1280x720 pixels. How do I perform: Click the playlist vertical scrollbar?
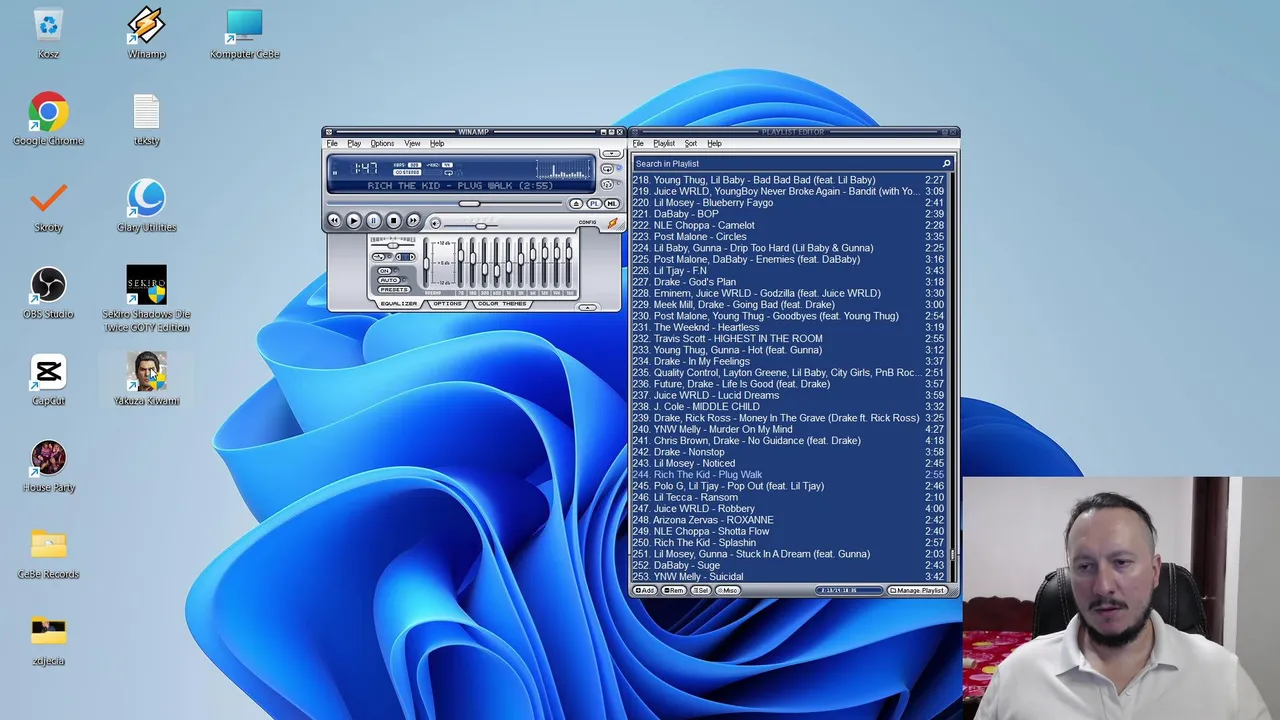(952, 378)
